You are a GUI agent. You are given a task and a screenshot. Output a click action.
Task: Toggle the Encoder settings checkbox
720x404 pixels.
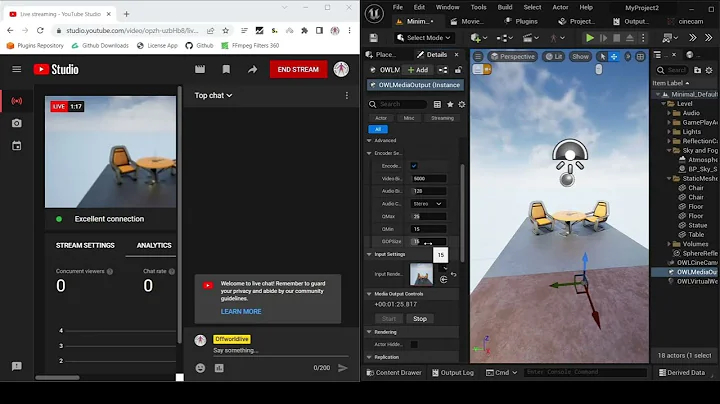click(414, 166)
